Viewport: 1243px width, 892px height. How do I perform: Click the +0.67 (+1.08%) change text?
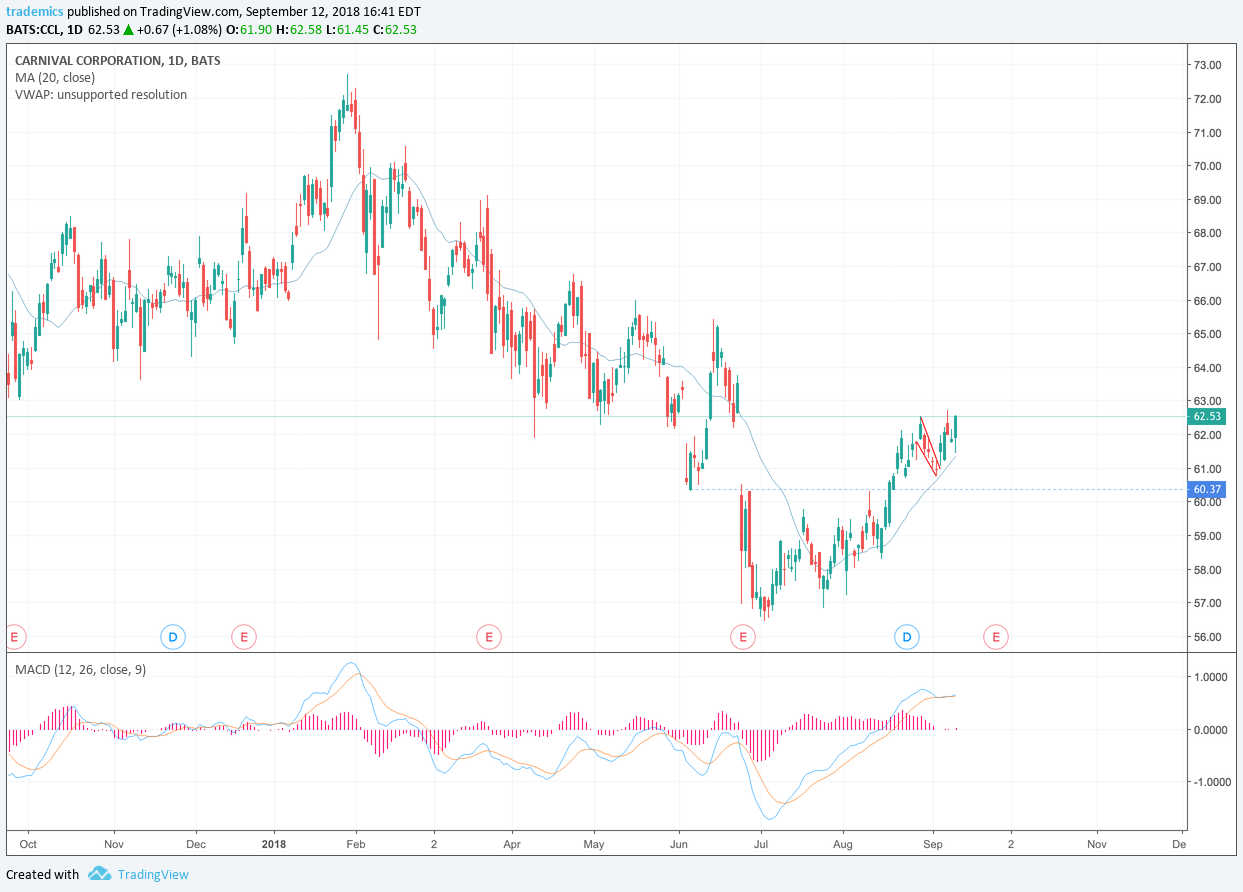pyautogui.click(x=181, y=29)
